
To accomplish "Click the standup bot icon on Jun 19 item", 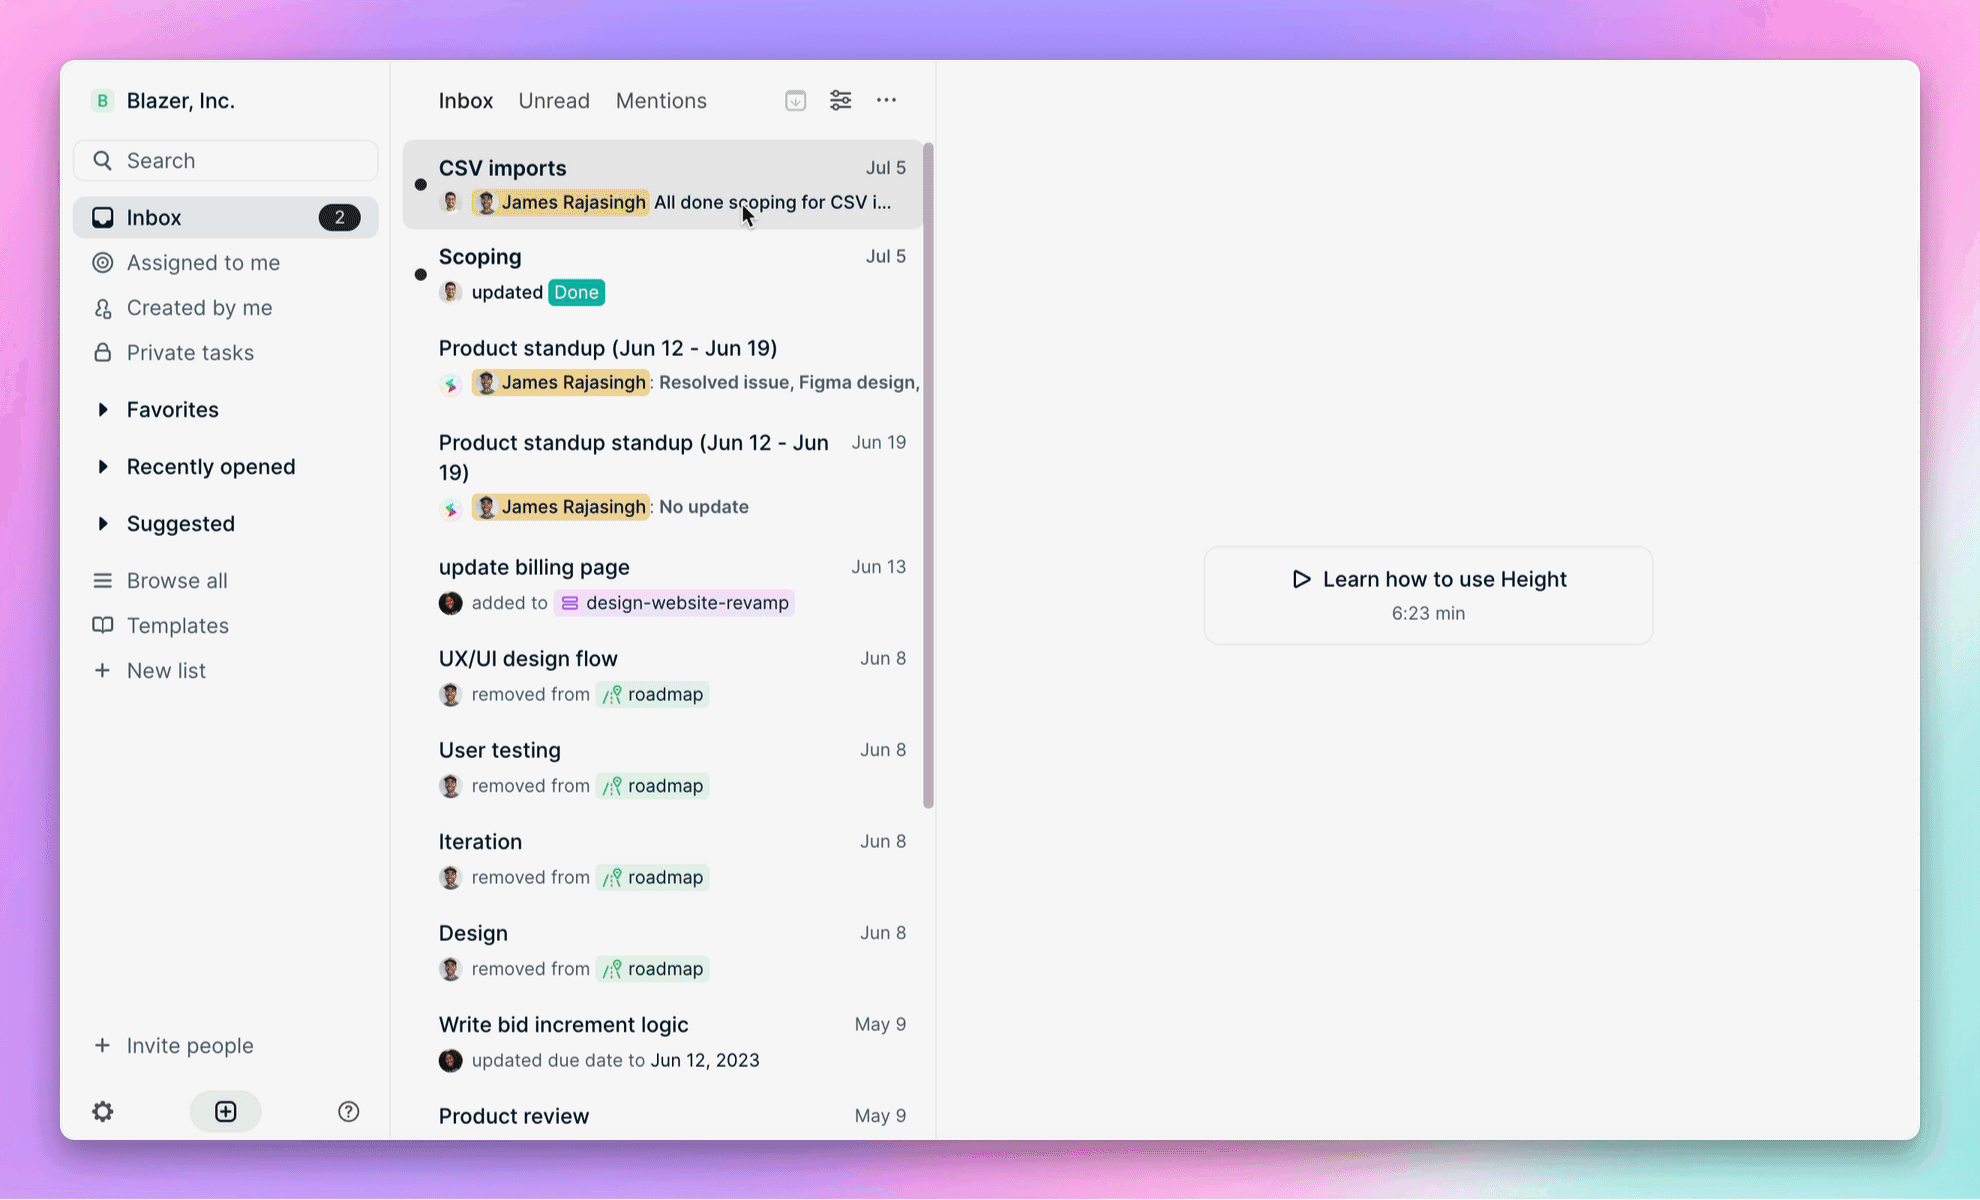I will pyautogui.click(x=451, y=508).
